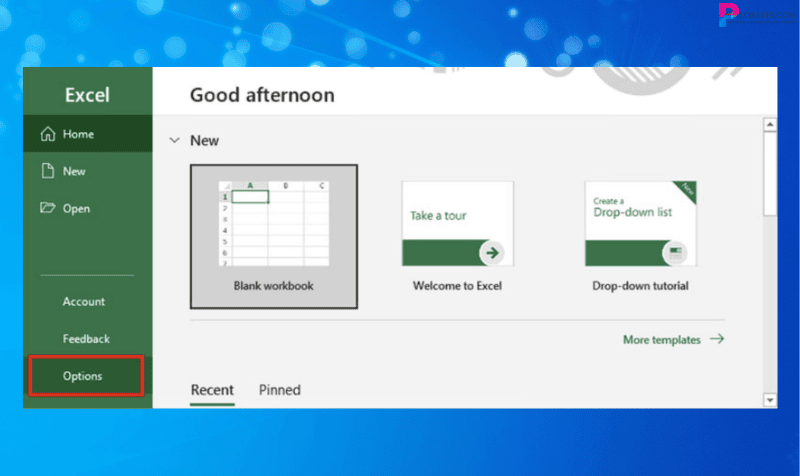Click the Home house icon in sidebar
The height and width of the screenshot is (476, 800).
click(x=47, y=134)
